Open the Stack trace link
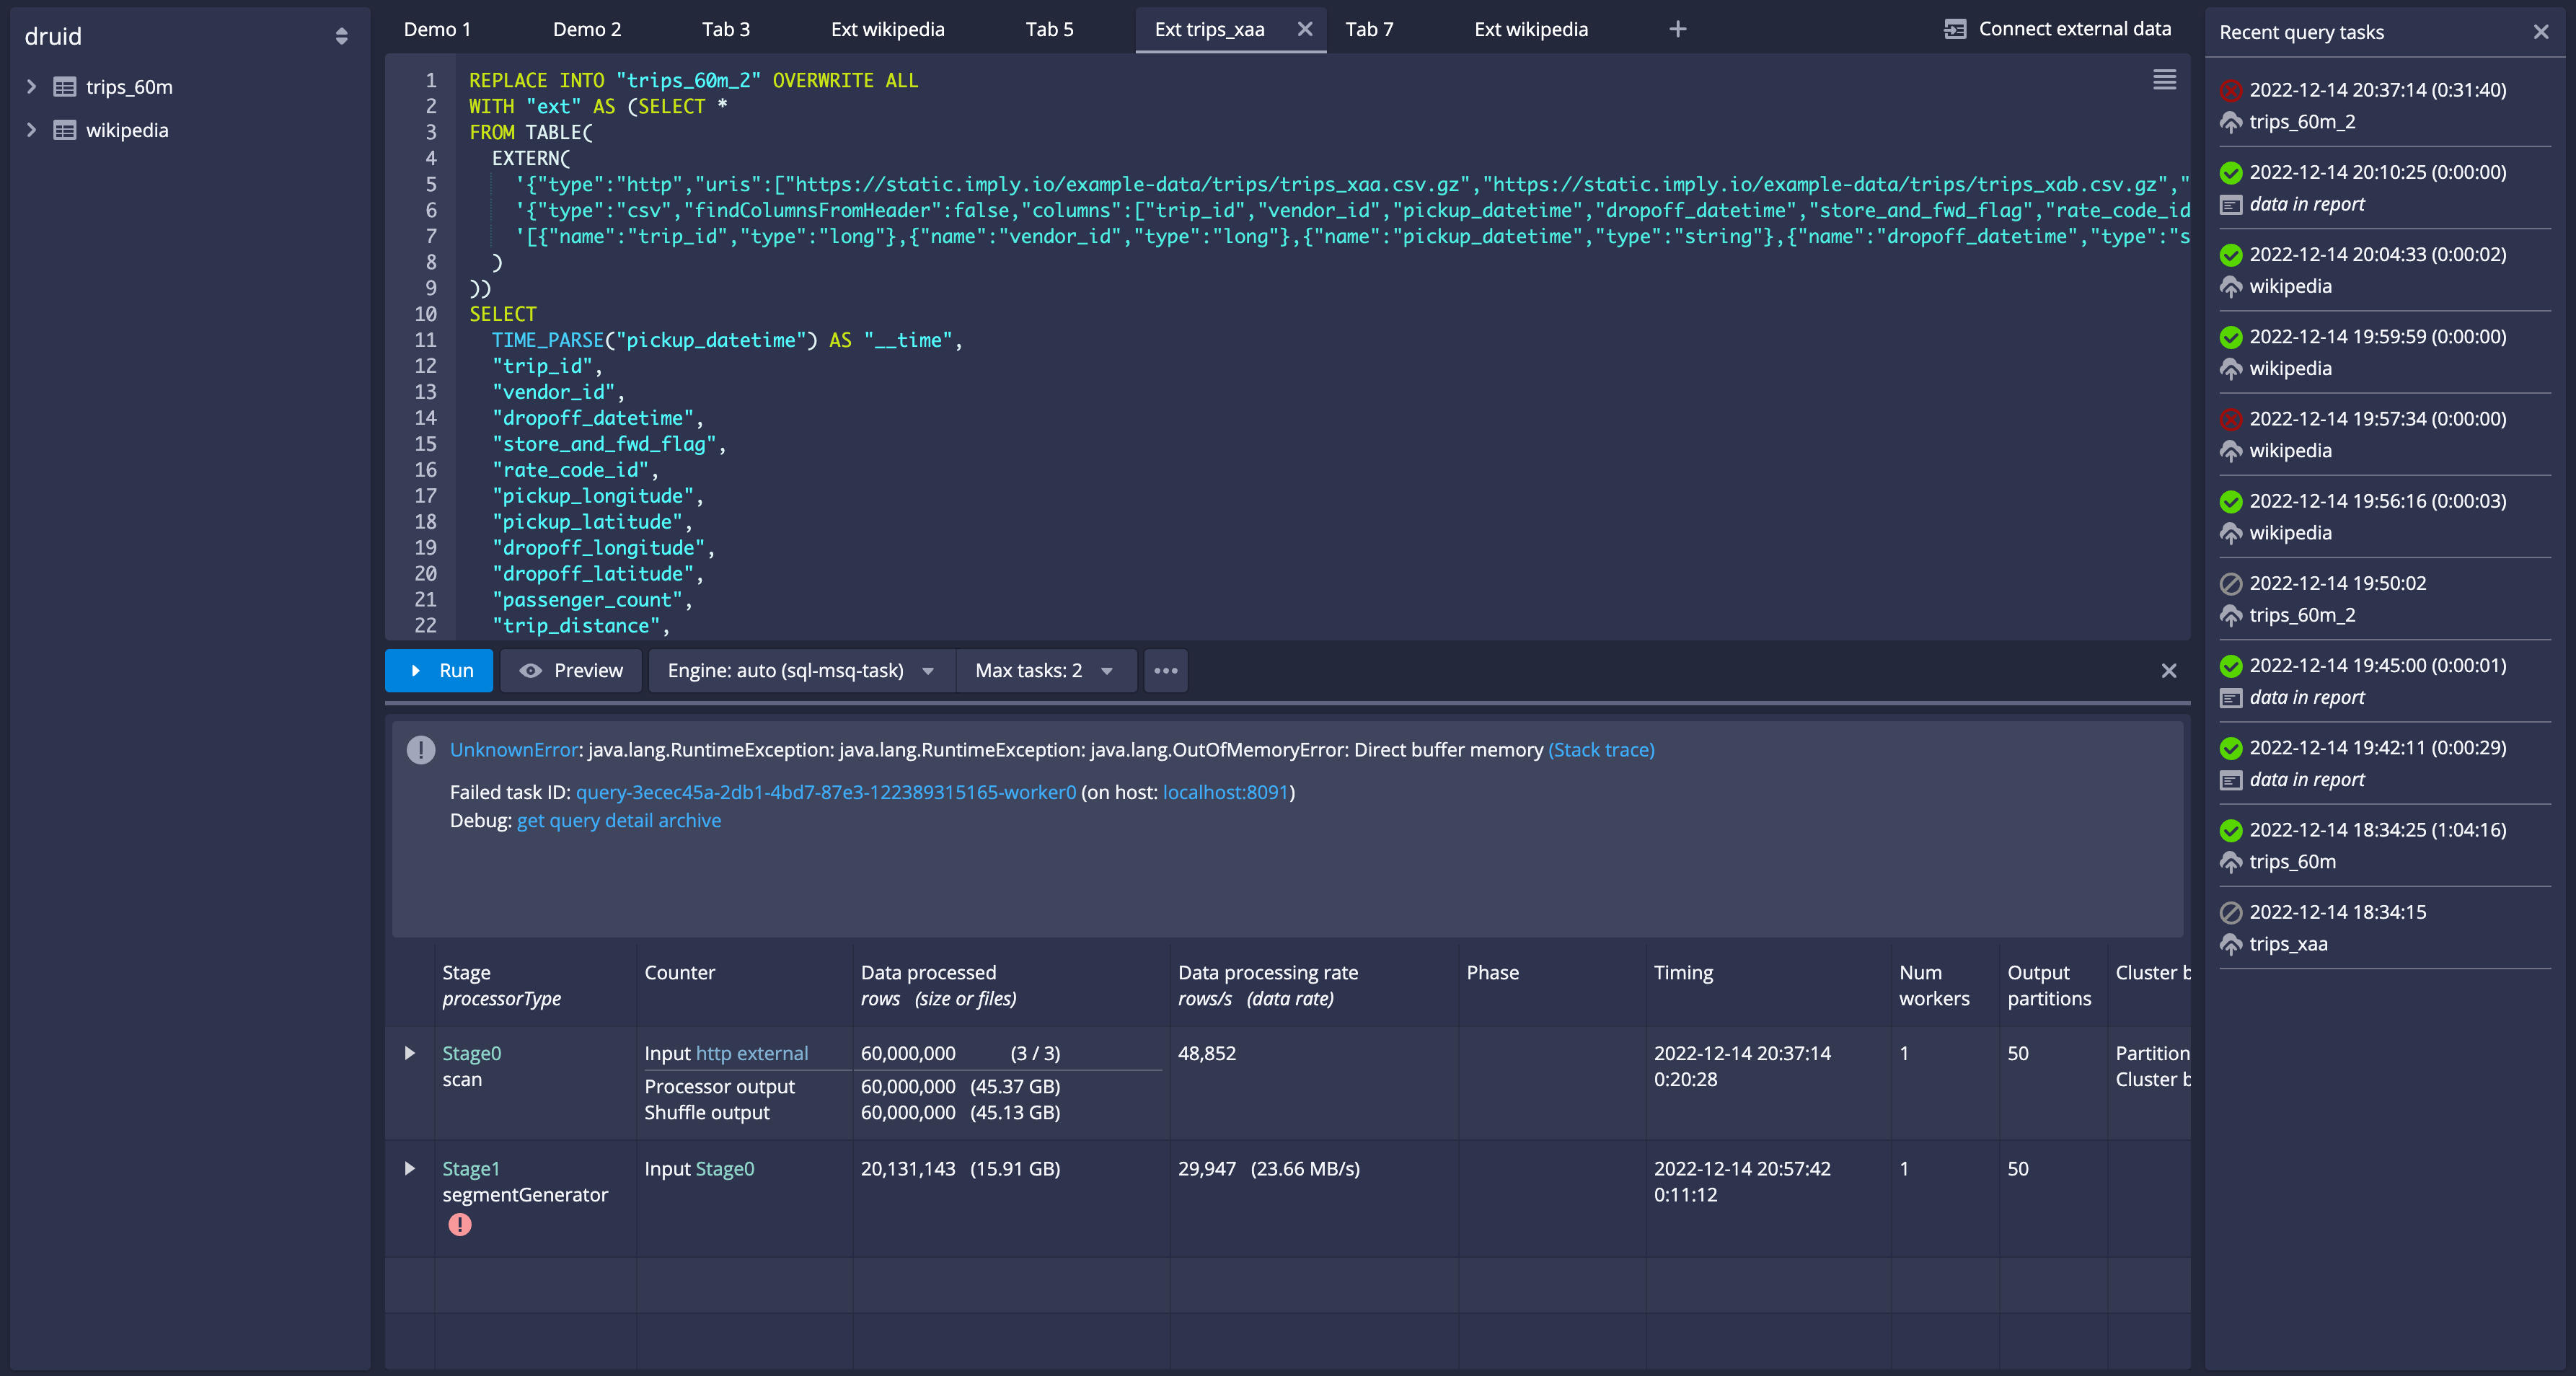 point(1600,749)
